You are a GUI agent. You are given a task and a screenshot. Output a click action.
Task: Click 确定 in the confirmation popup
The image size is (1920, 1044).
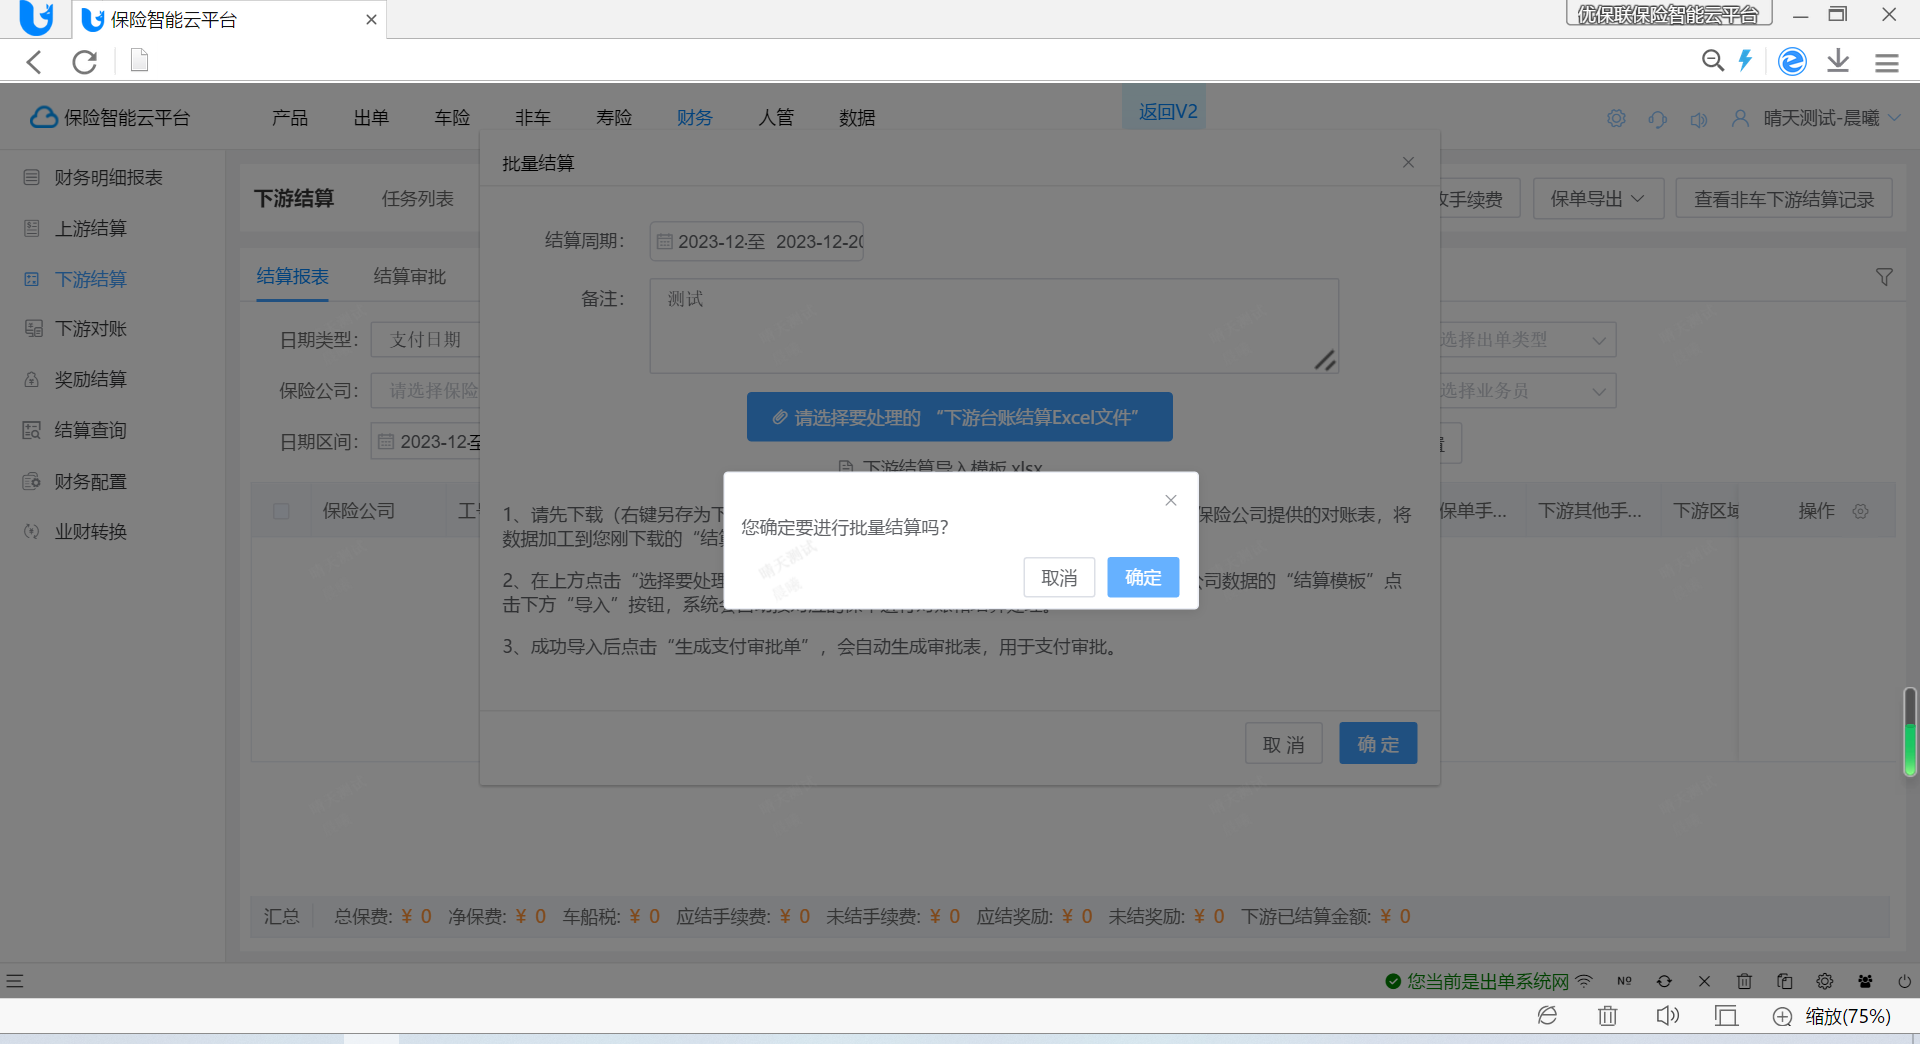pos(1143,578)
